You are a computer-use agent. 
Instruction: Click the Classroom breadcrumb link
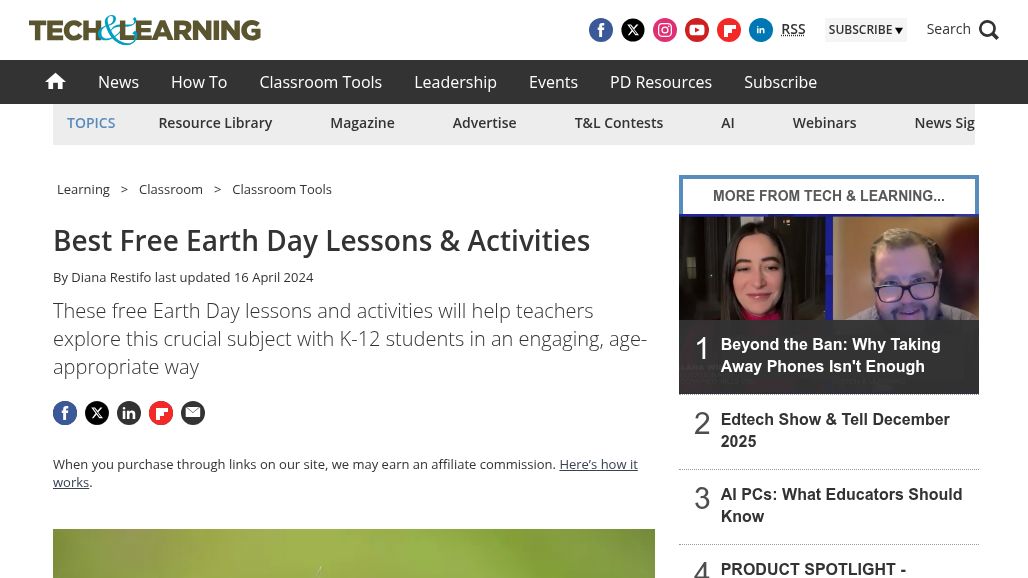pyautogui.click(x=171, y=189)
